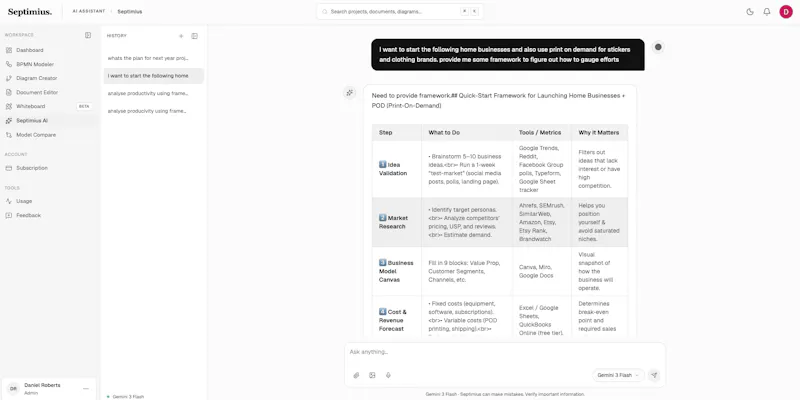Collapse the workspace sidebar

(x=88, y=35)
